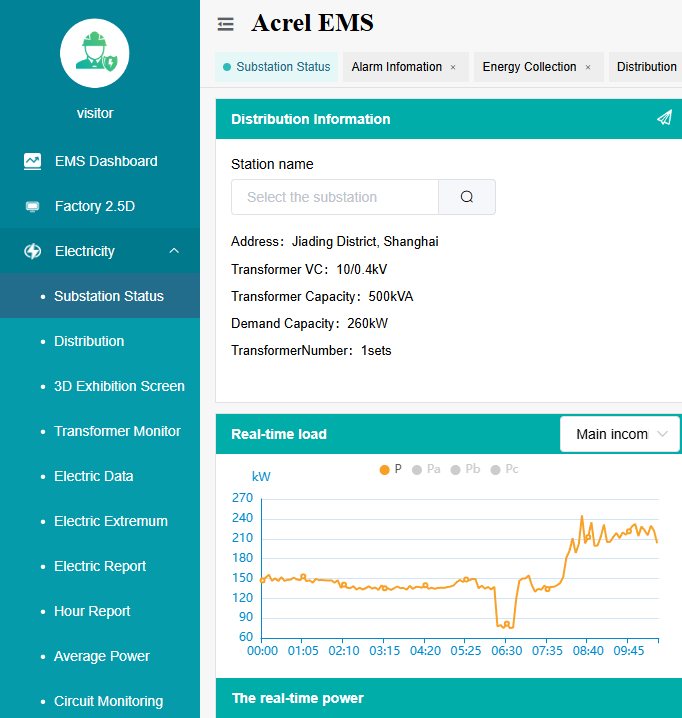Image resolution: width=682 pixels, height=718 pixels.
Task: Click the Electricity lightning icon
Action: pyautogui.click(x=33, y=251)
